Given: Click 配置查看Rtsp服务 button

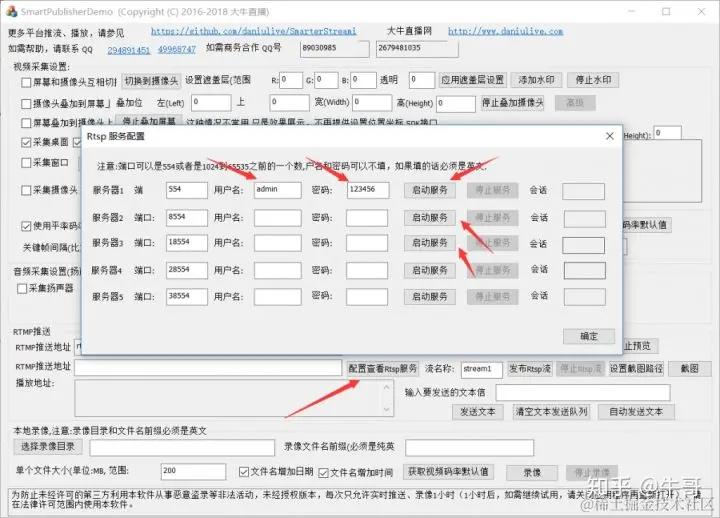Looking at the screenshot, I should pos(382,369).
